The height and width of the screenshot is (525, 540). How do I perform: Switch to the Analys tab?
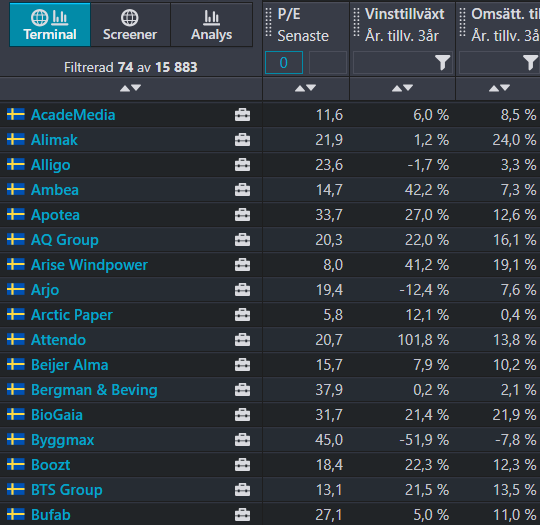pos(211,25)
